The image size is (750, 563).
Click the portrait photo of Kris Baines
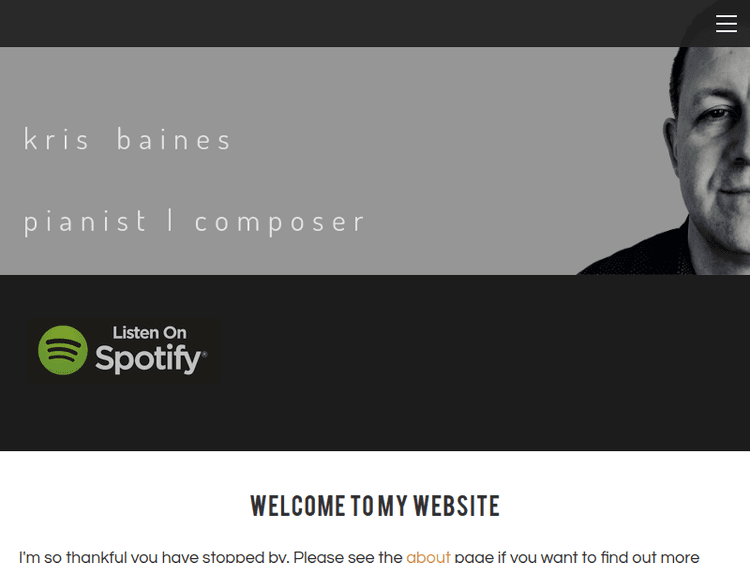pyautogui.click(x=690, y=160)
